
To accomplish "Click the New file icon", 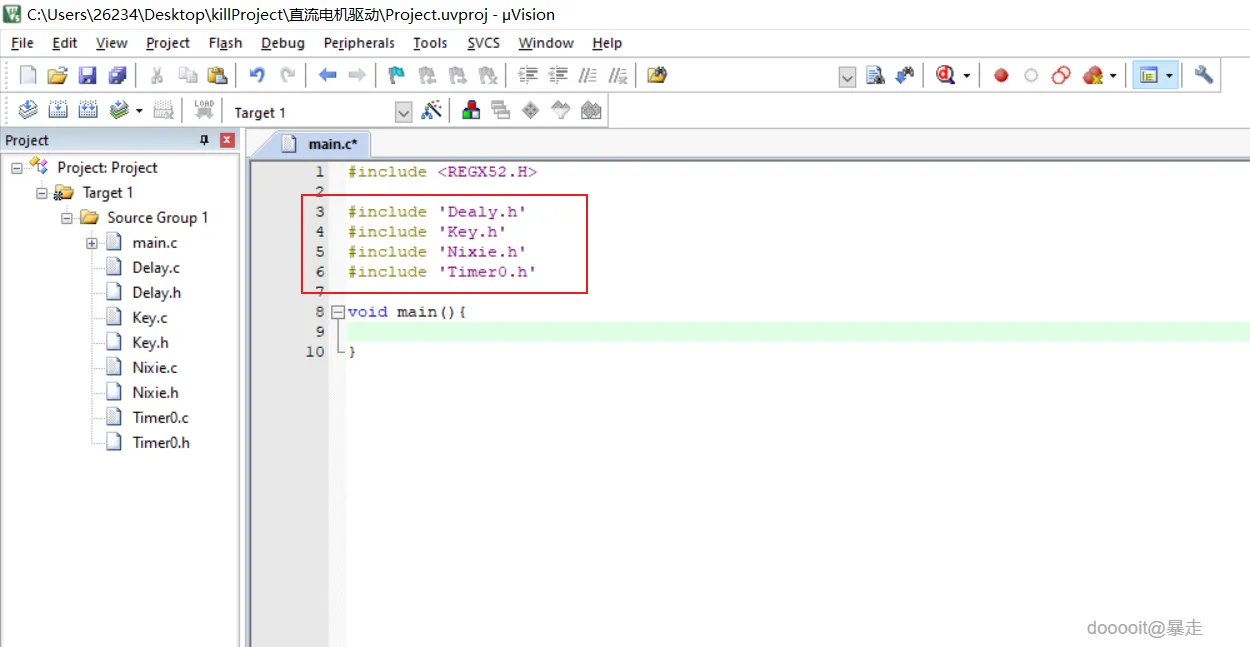I will pos(28,75).
